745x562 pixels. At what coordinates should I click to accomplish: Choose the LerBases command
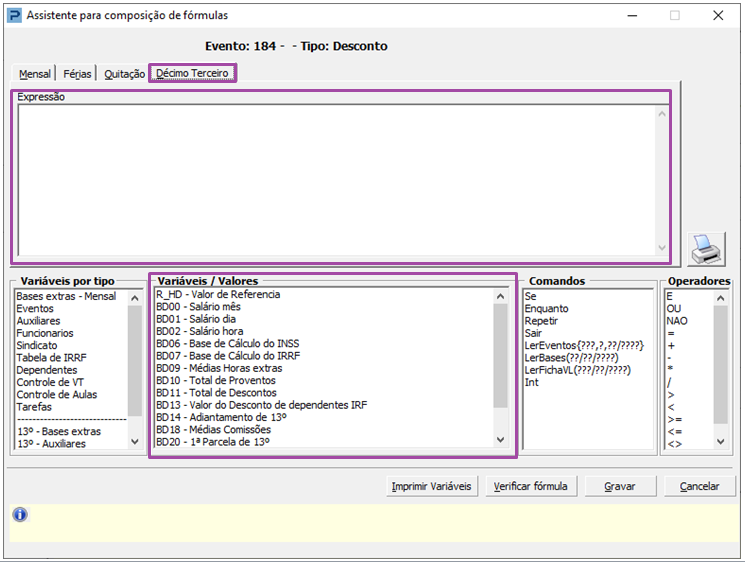572,358
